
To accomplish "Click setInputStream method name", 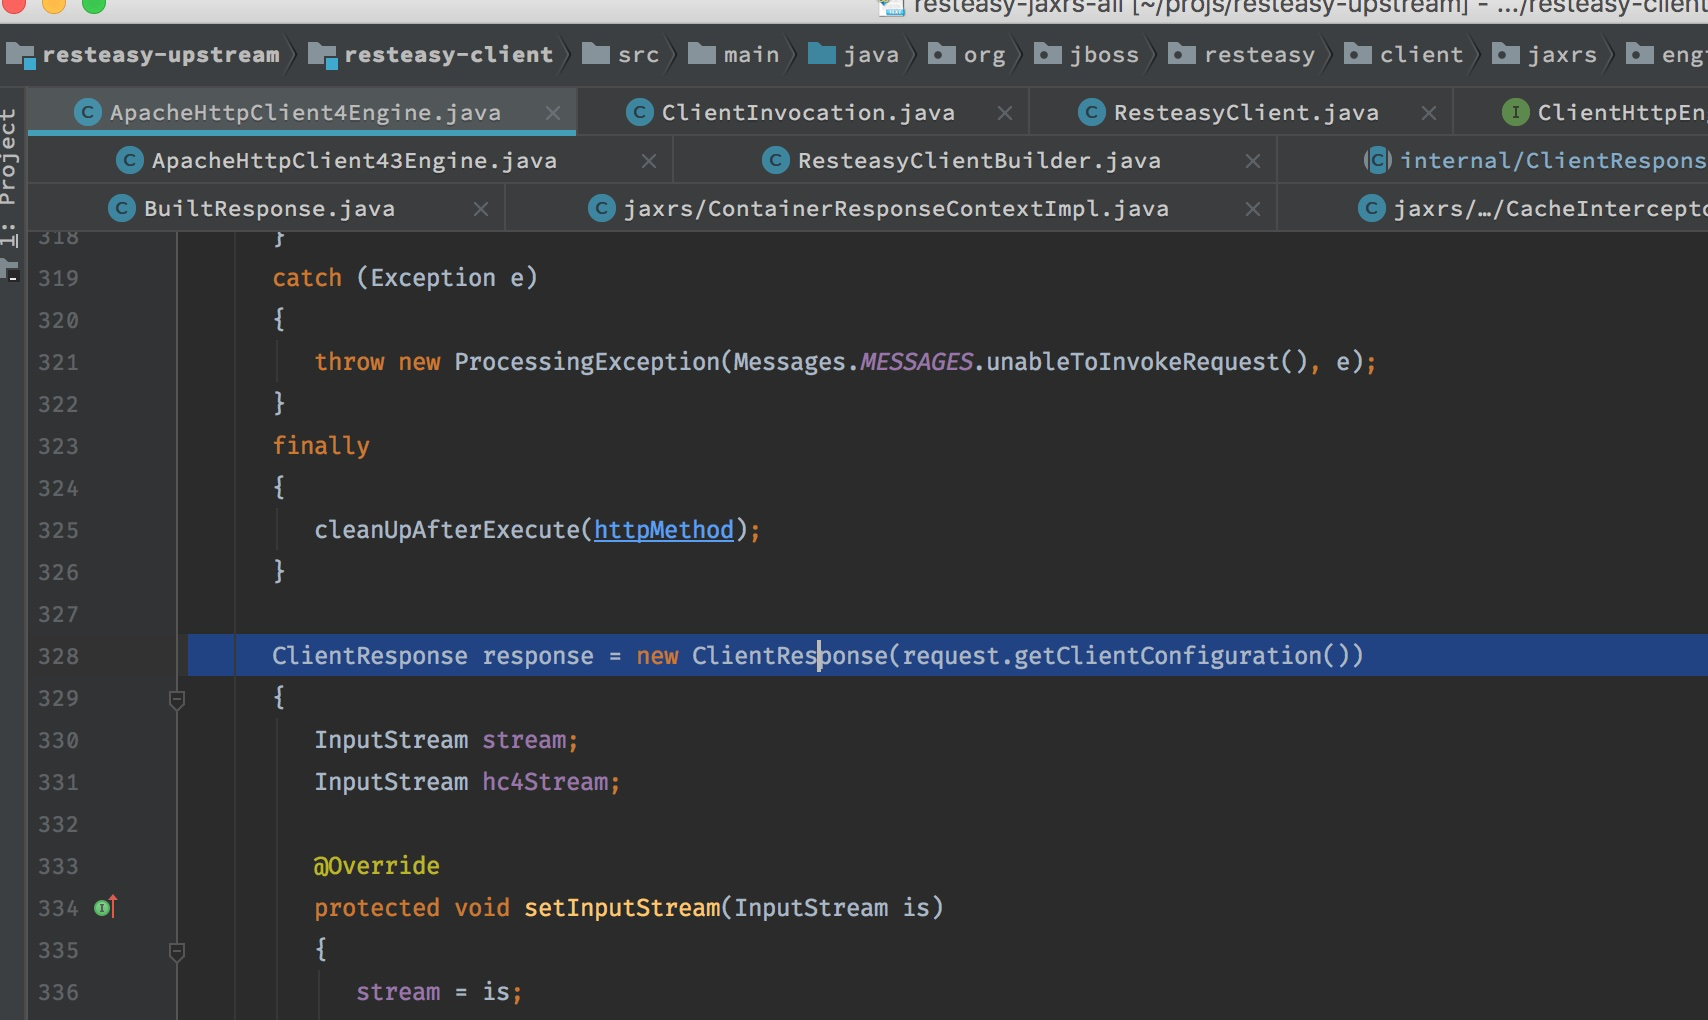I will click(622, 908).
